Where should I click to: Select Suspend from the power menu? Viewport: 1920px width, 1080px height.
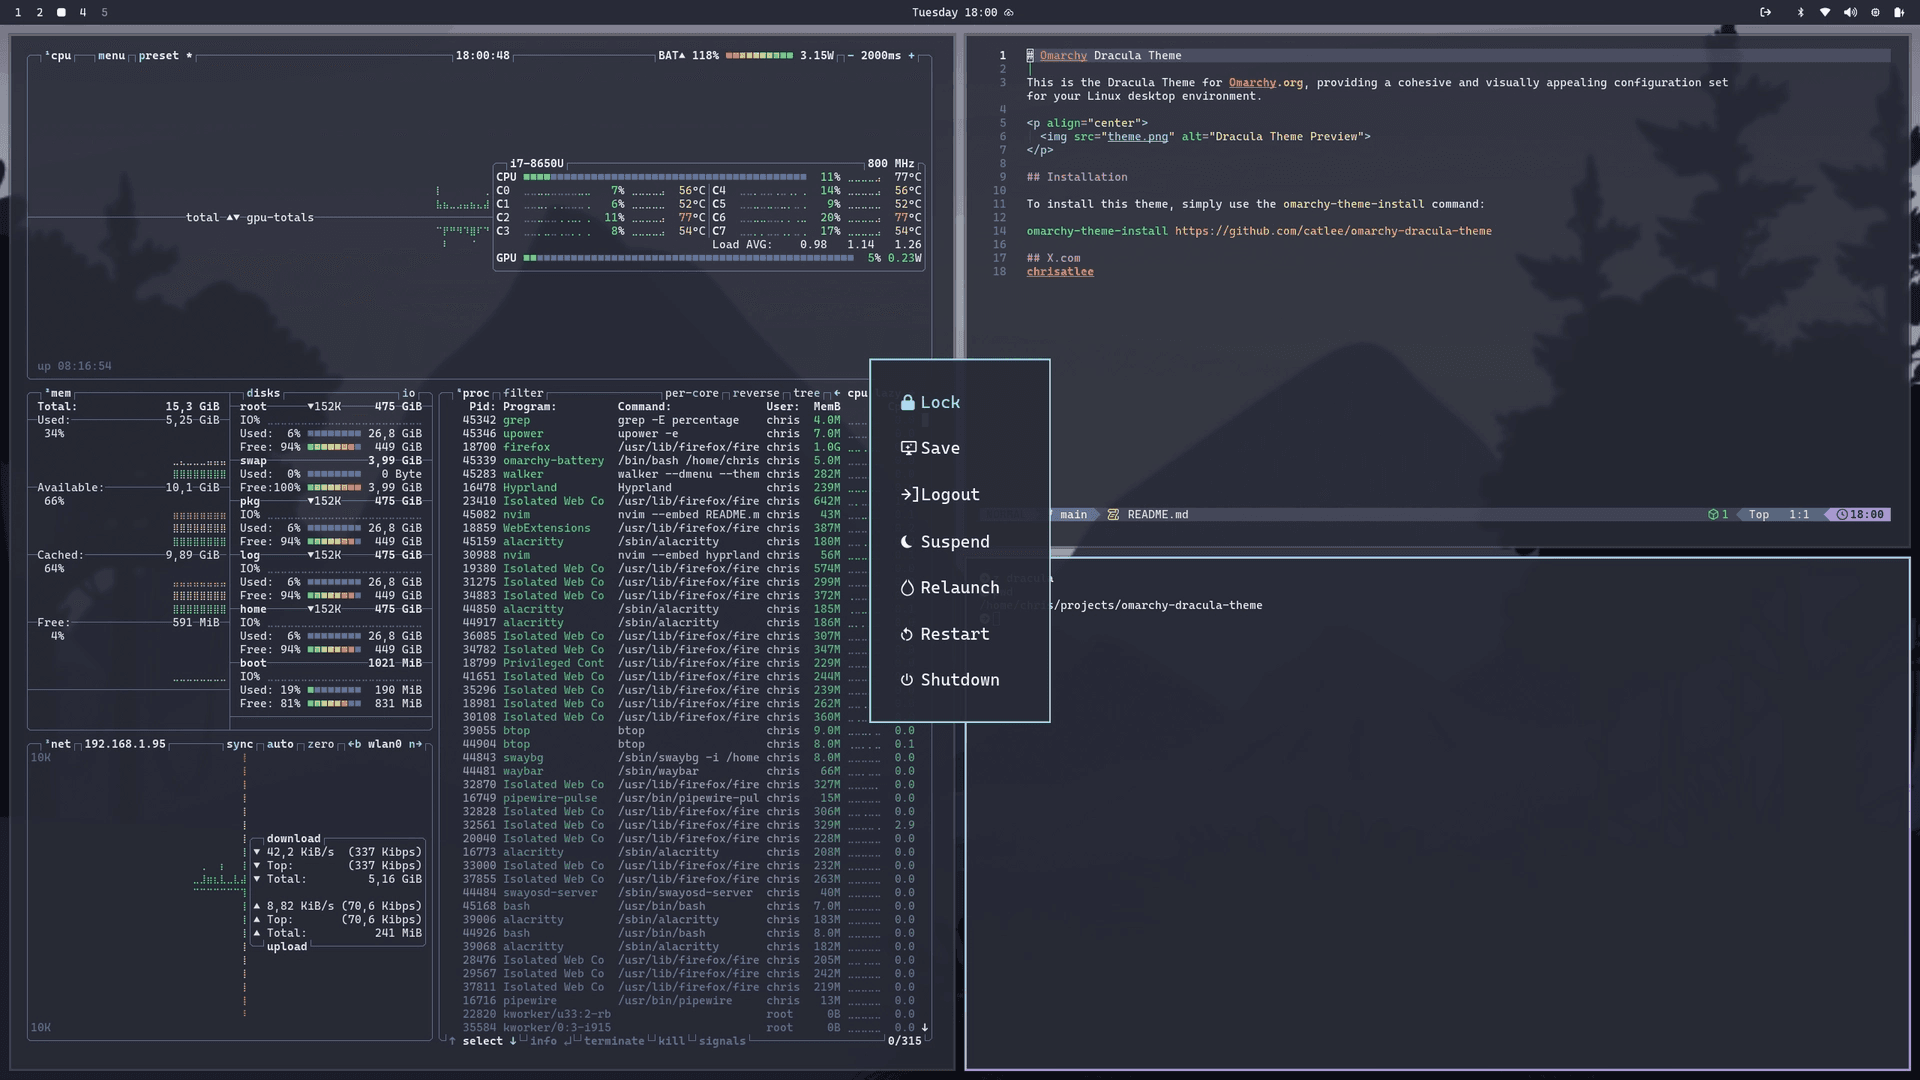coord(955,541)
